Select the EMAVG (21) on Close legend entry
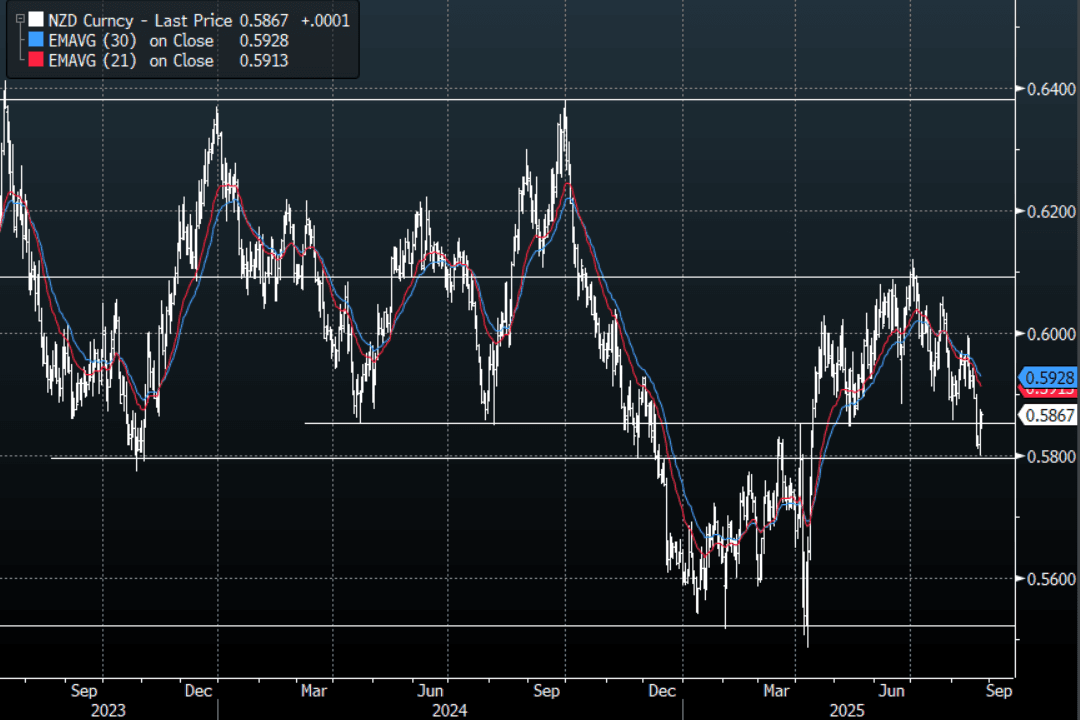This screenshot has height=720, width=1080. pos(130,61)
